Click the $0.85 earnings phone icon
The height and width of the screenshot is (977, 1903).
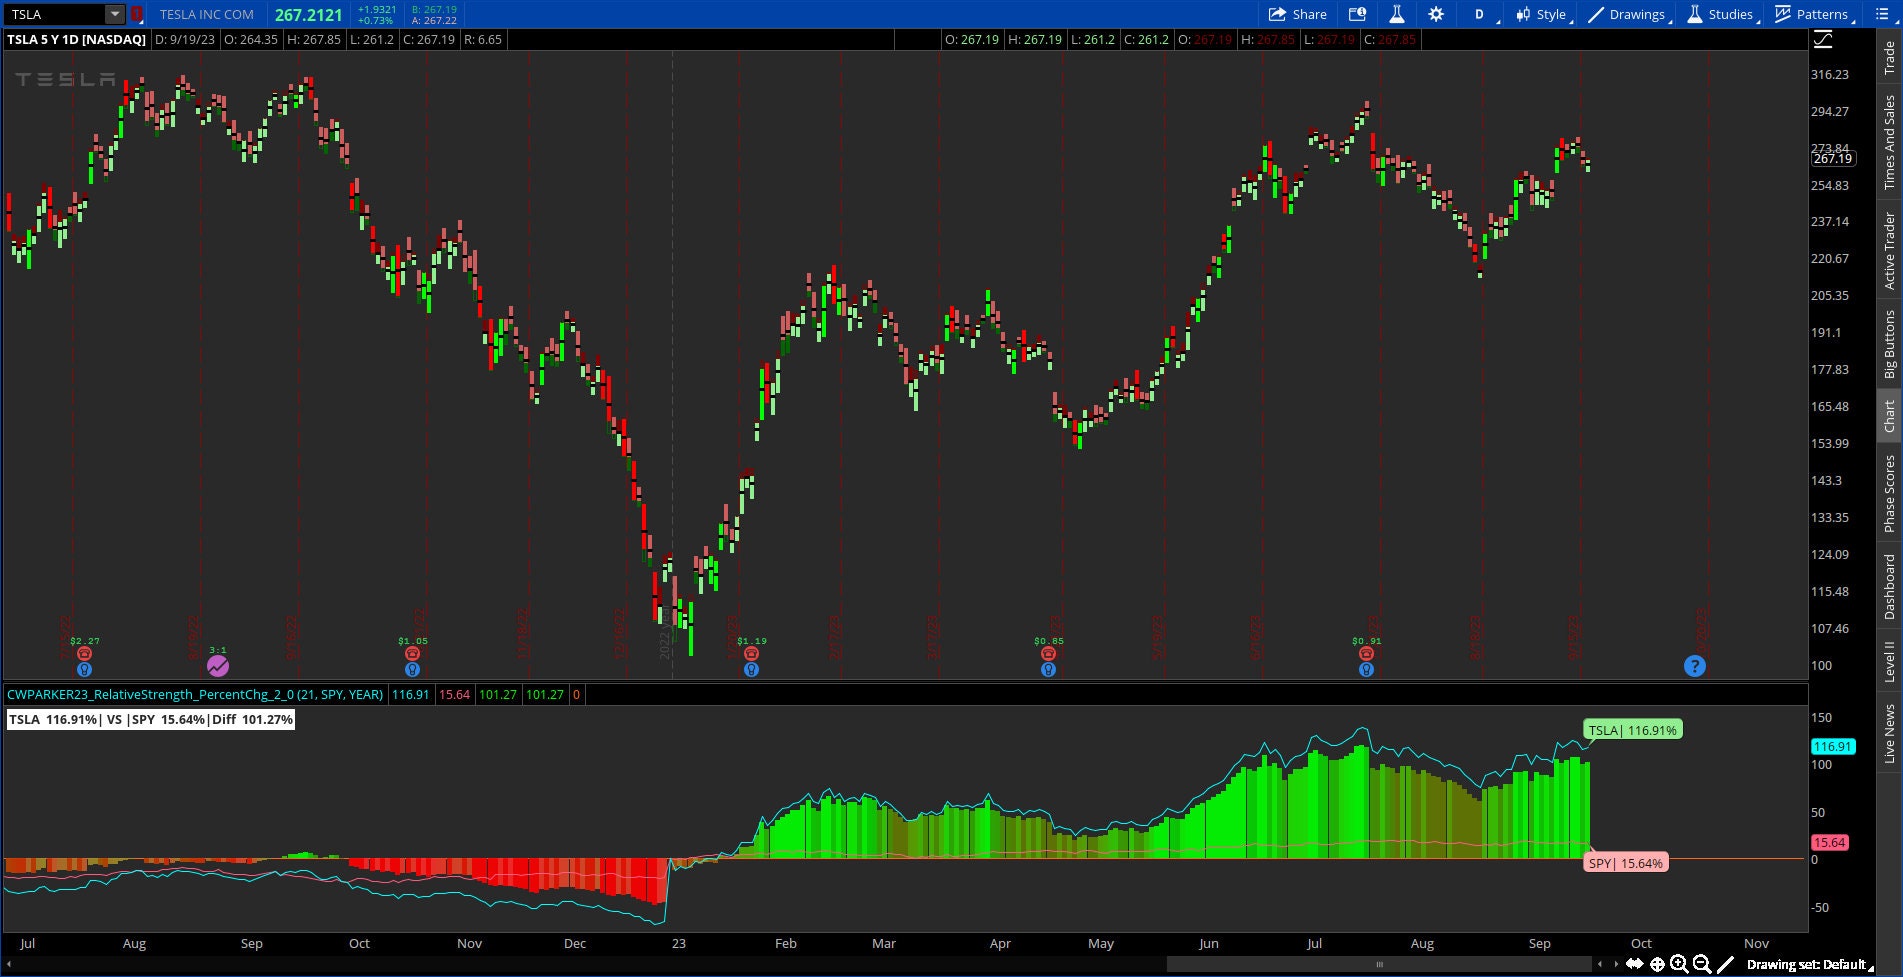pyautogui.click(x=1048, y=654)
